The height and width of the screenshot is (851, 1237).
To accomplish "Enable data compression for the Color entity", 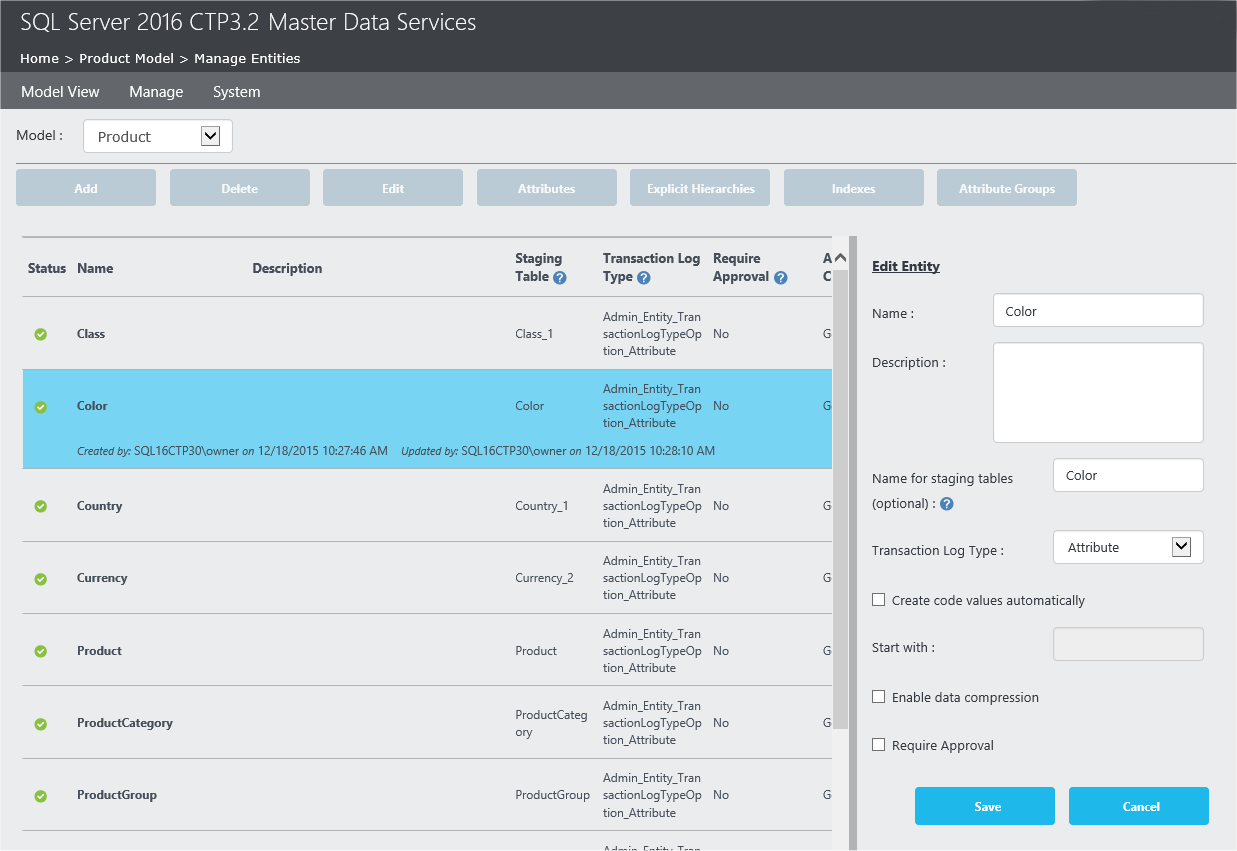I will [x=878, y=697].
